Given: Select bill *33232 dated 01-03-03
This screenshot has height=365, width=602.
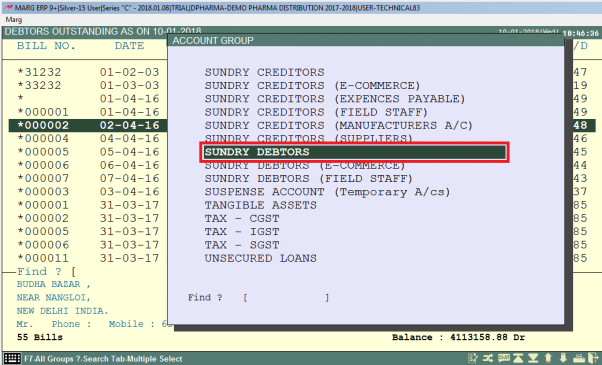Looking at the screenshot, I should click(88, 86).
